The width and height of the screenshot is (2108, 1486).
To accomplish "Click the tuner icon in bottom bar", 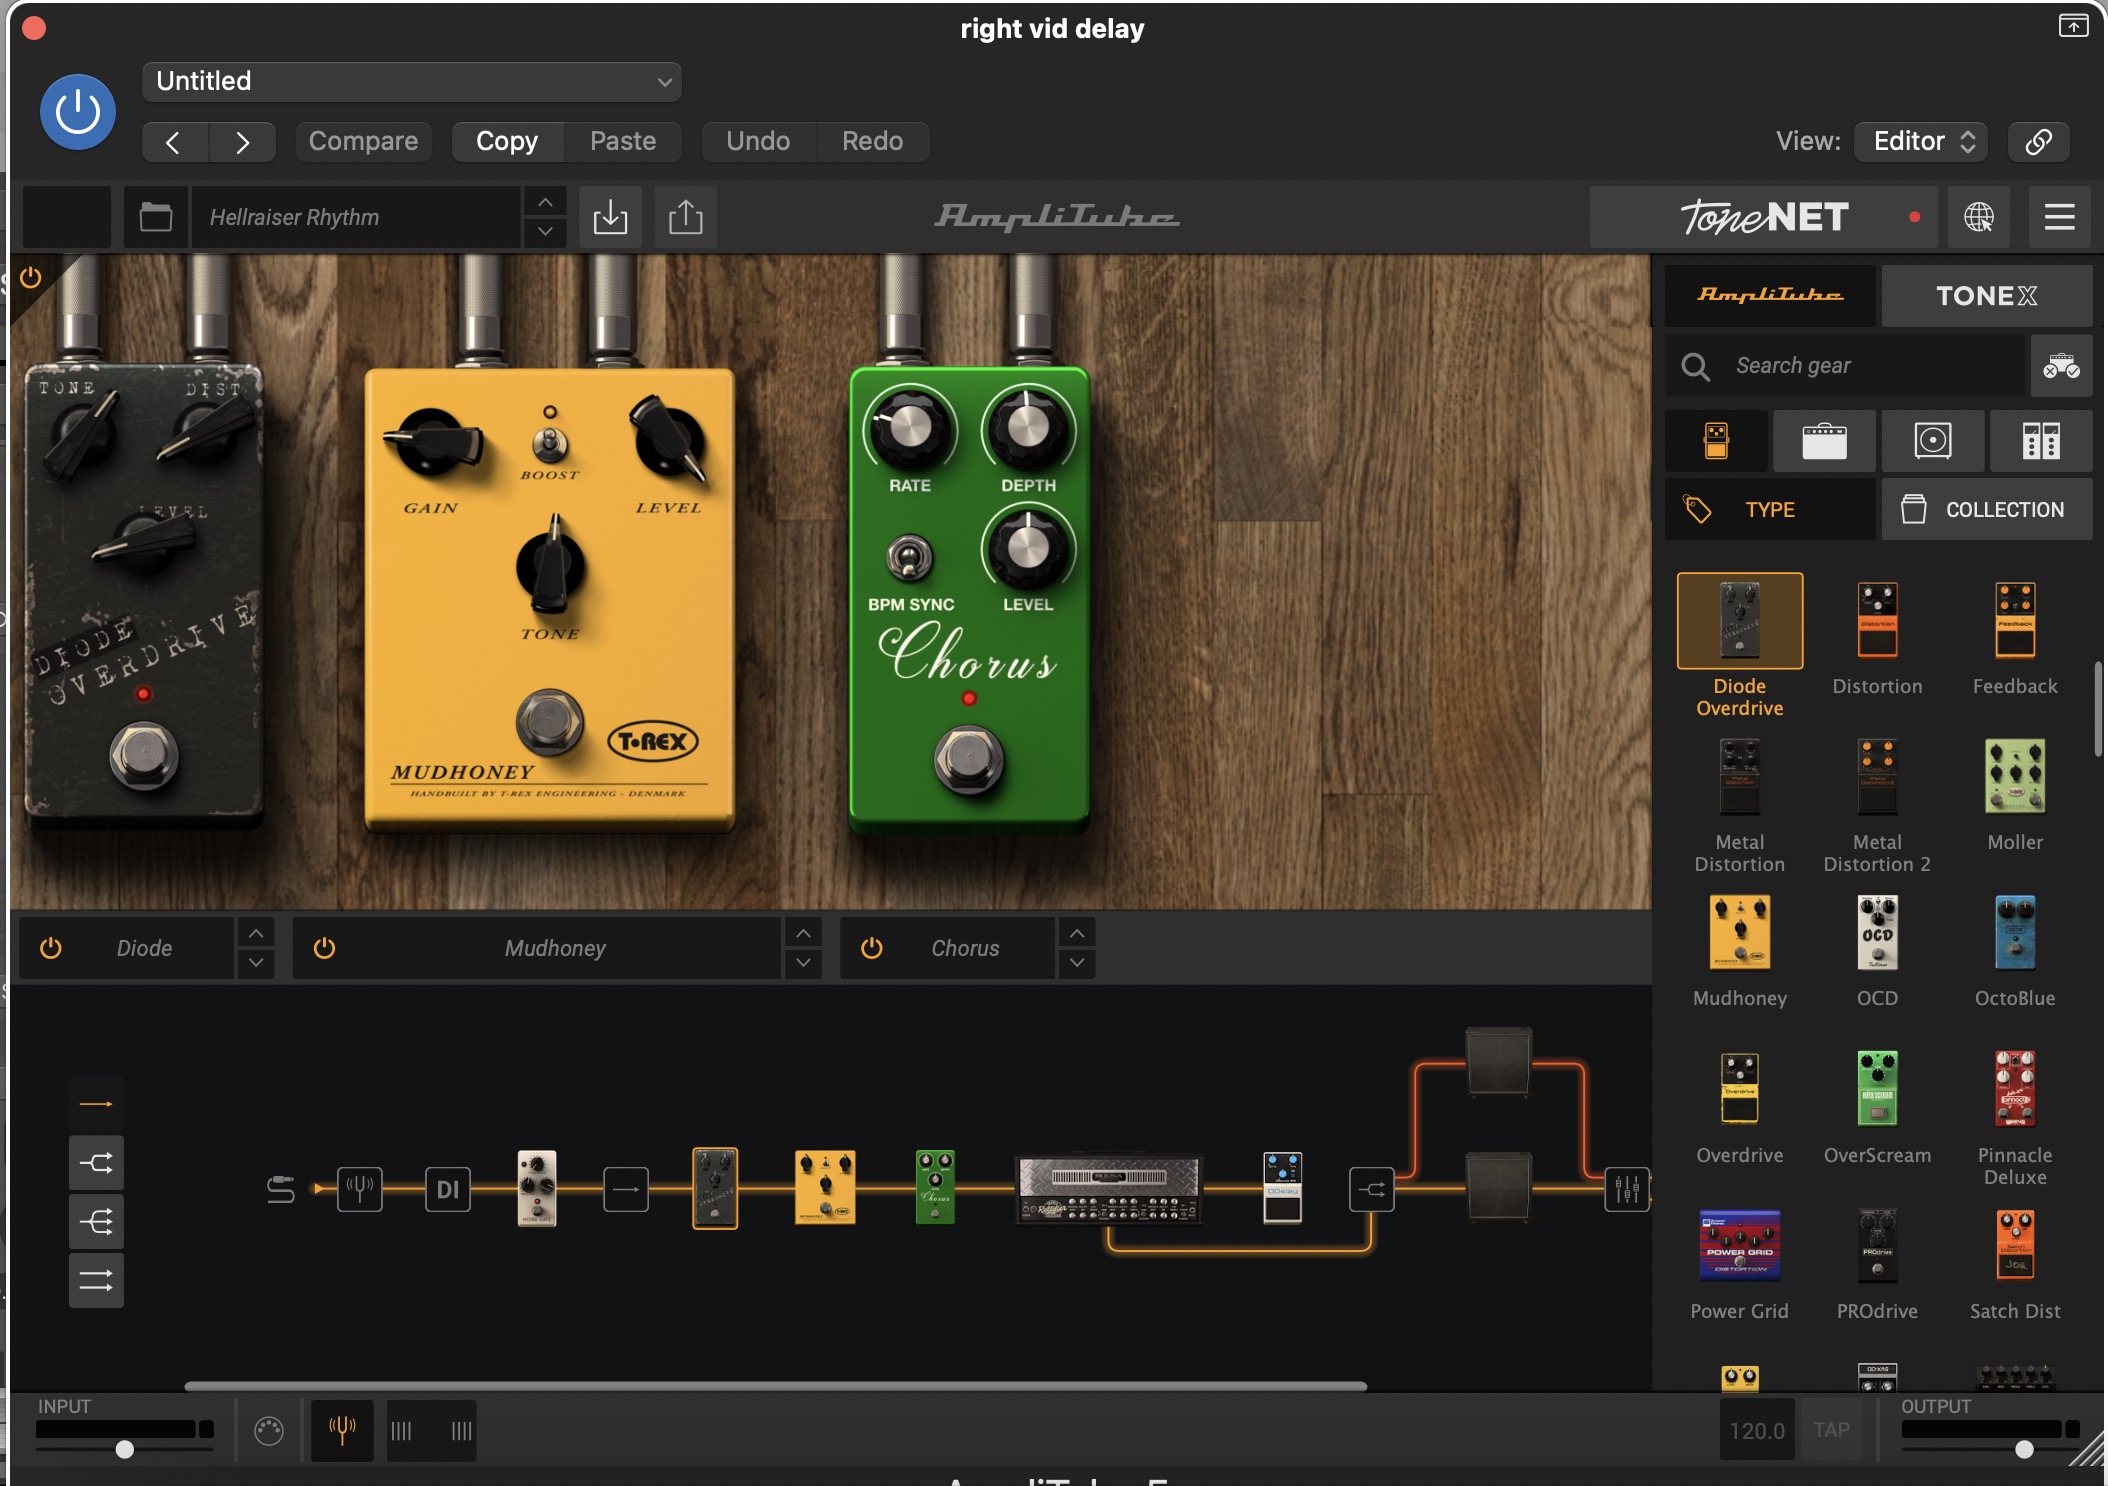I will click(342, 1431).
